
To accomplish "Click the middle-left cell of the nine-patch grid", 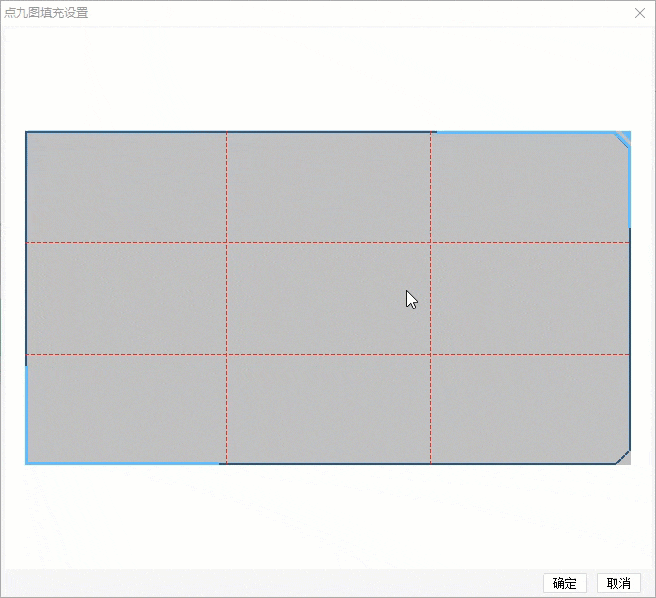I will 126,298.
